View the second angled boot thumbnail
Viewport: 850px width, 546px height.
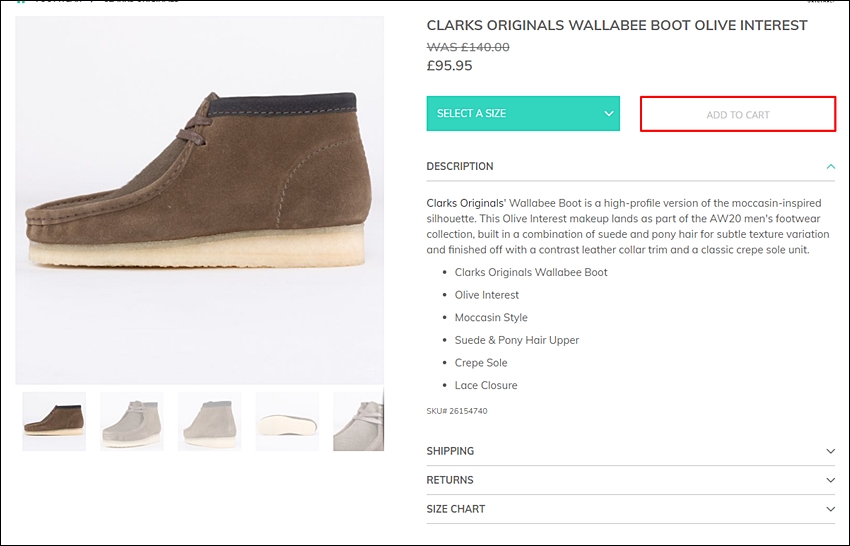click(x=132, y=421)
